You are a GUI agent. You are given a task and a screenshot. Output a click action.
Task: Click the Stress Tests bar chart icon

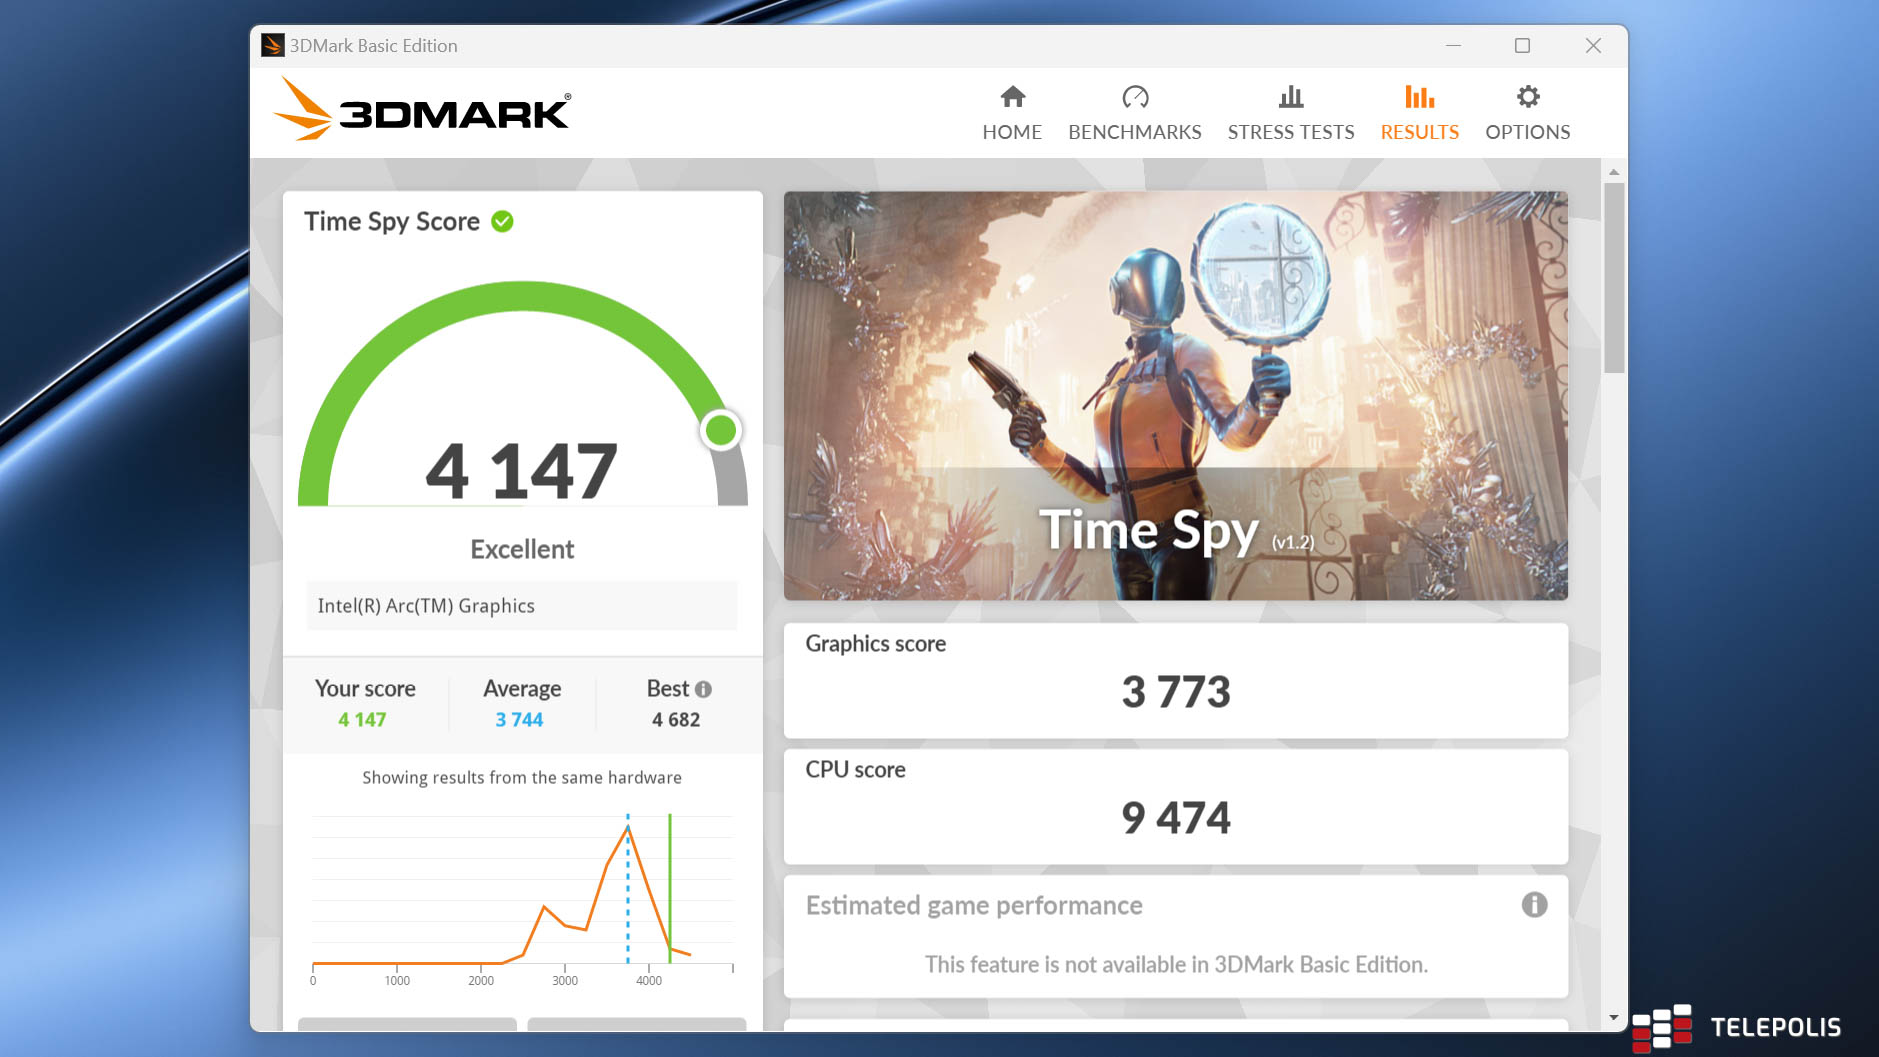[x=1290, y=97]
